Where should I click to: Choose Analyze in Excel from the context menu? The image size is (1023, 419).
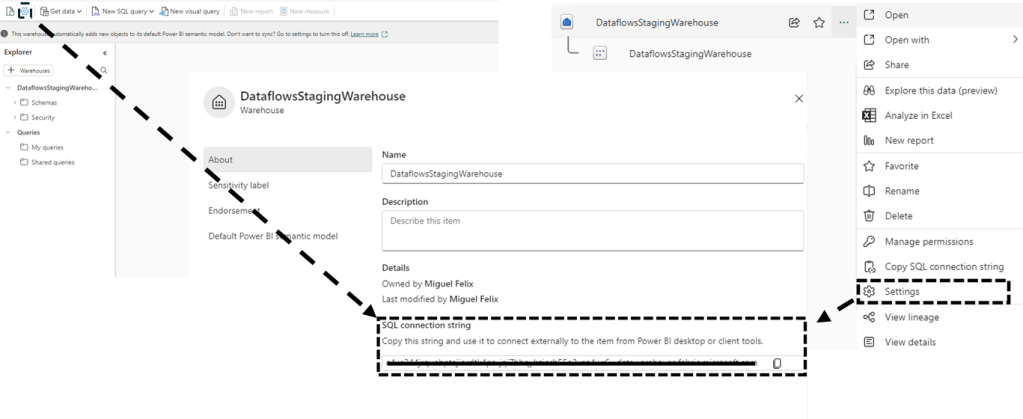point(918,115)
